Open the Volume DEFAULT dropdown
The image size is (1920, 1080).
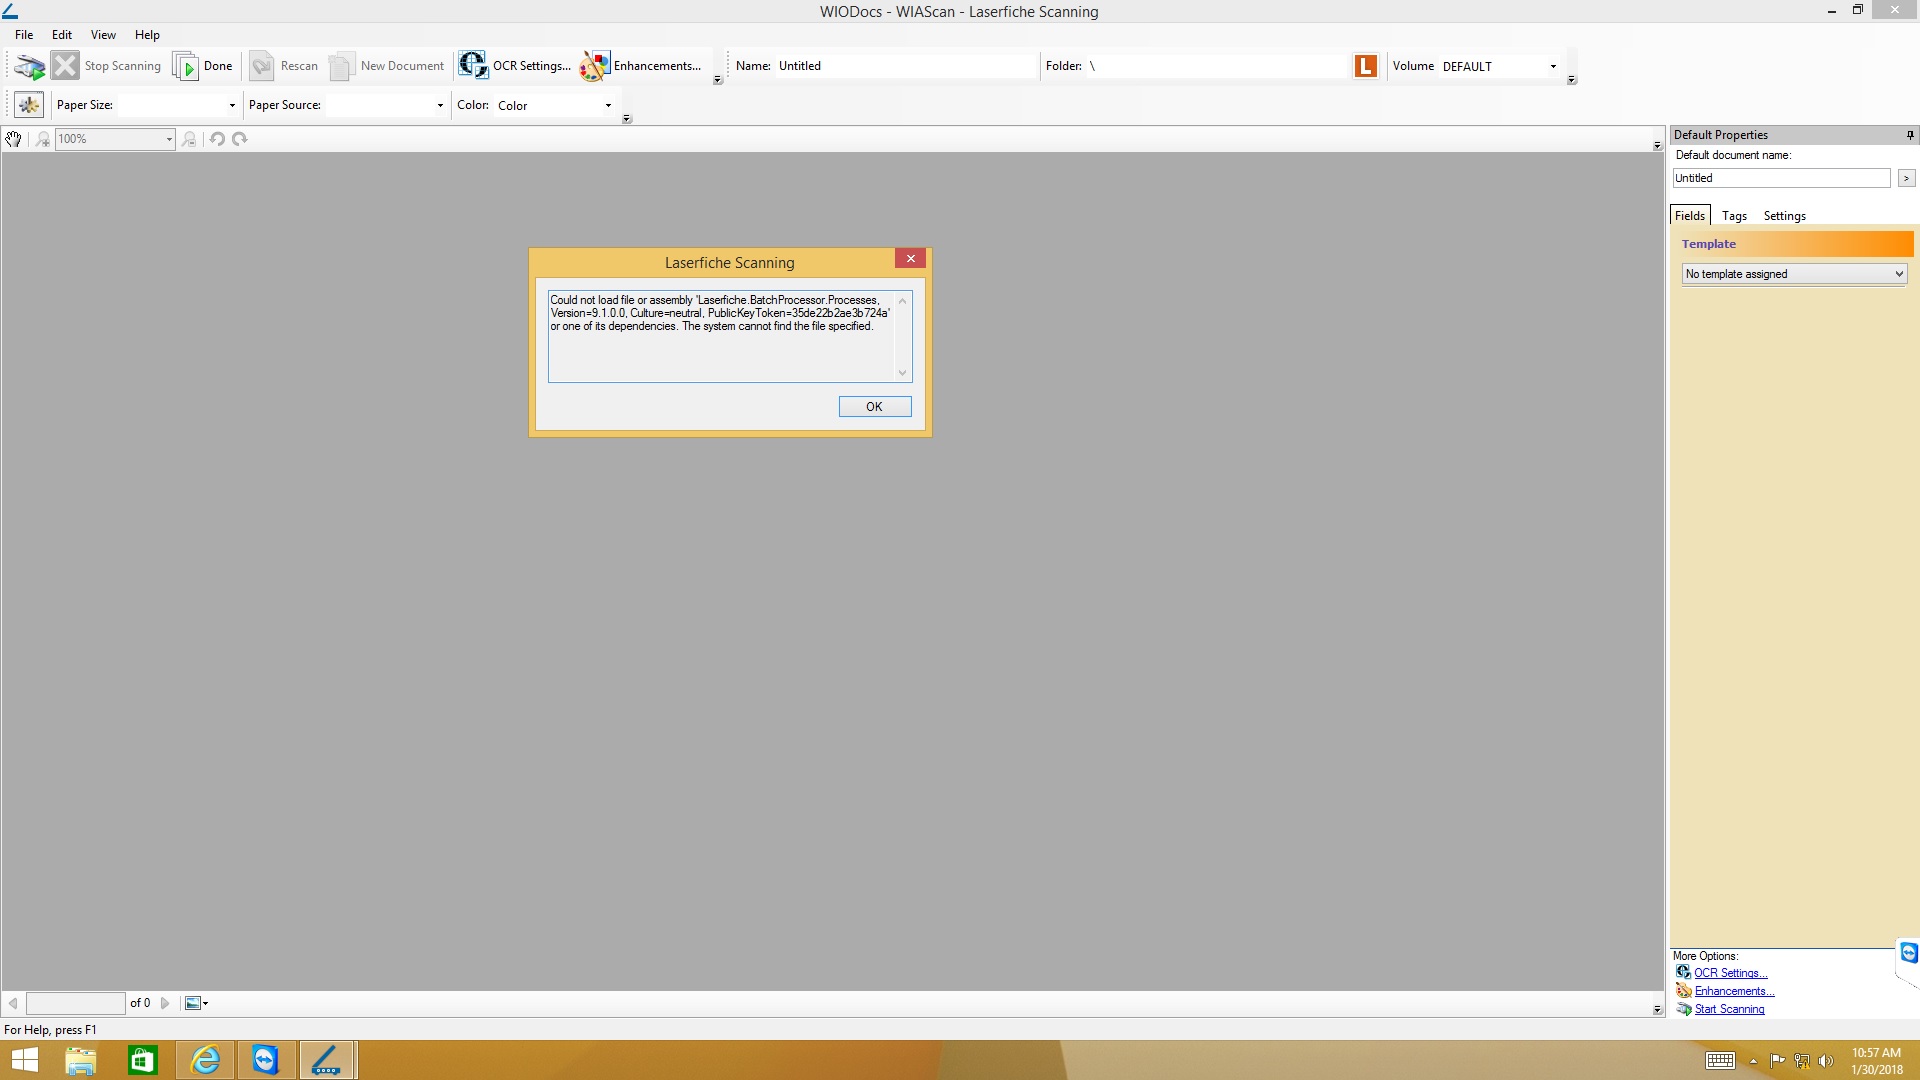tap(1553, 66)
